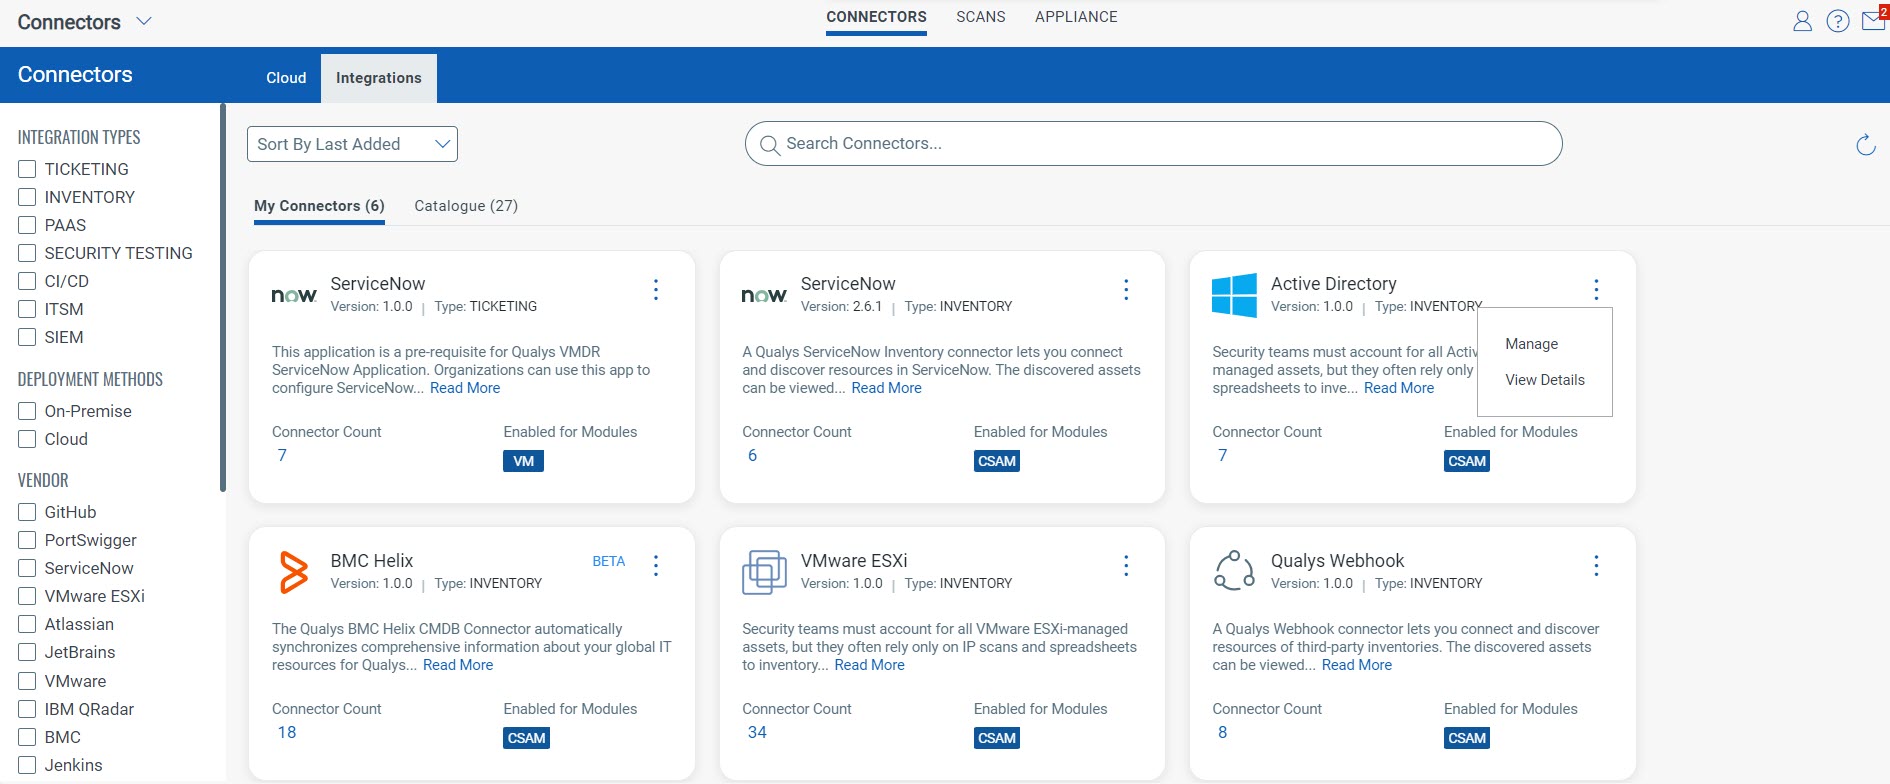Click the Search Connectors input field

click(x=1153, y=144)
